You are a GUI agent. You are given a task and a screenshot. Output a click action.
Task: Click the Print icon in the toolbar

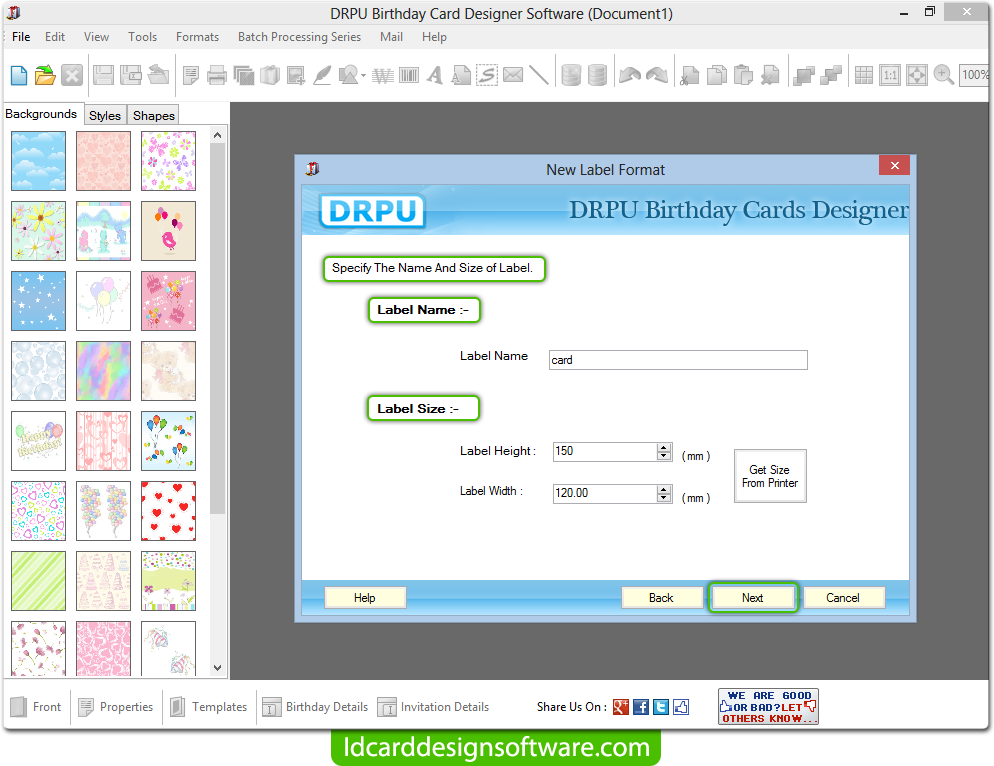217,74
